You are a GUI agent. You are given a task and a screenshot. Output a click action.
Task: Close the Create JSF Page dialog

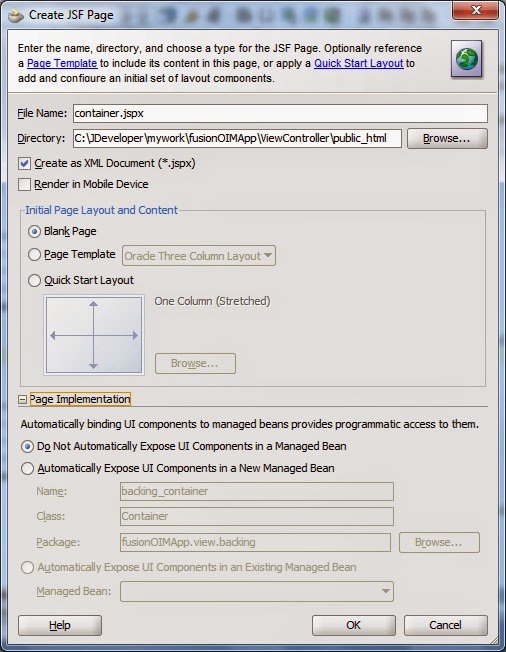pyautogui.click(x=476, y=10)
